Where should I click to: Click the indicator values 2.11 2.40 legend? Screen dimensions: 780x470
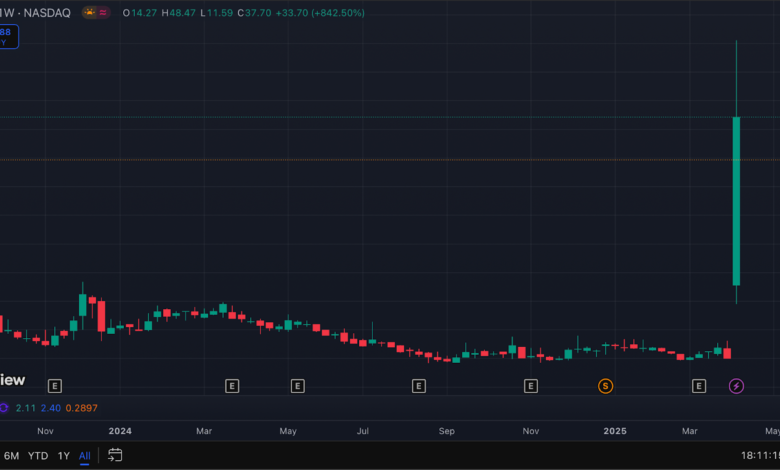click(x=42, y=408)
